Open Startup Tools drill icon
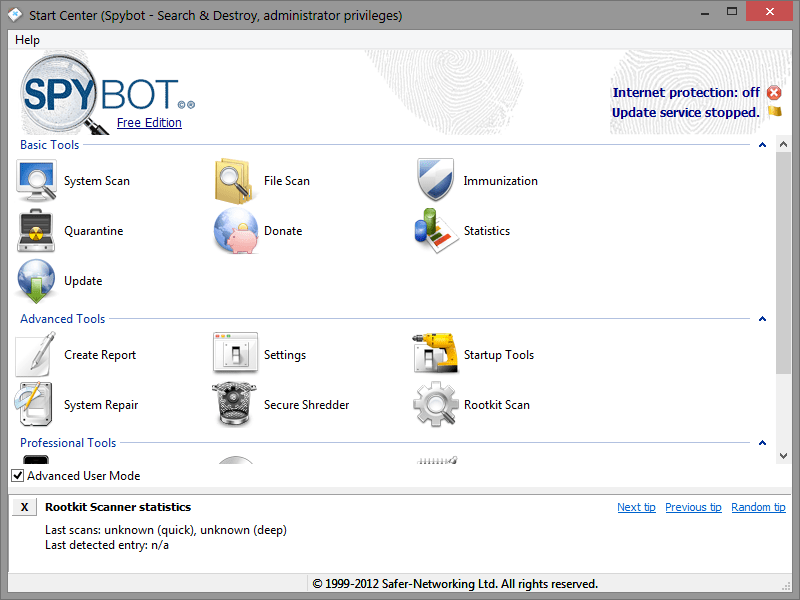This screenshot has height=600, width=800. tap(435, 355)
